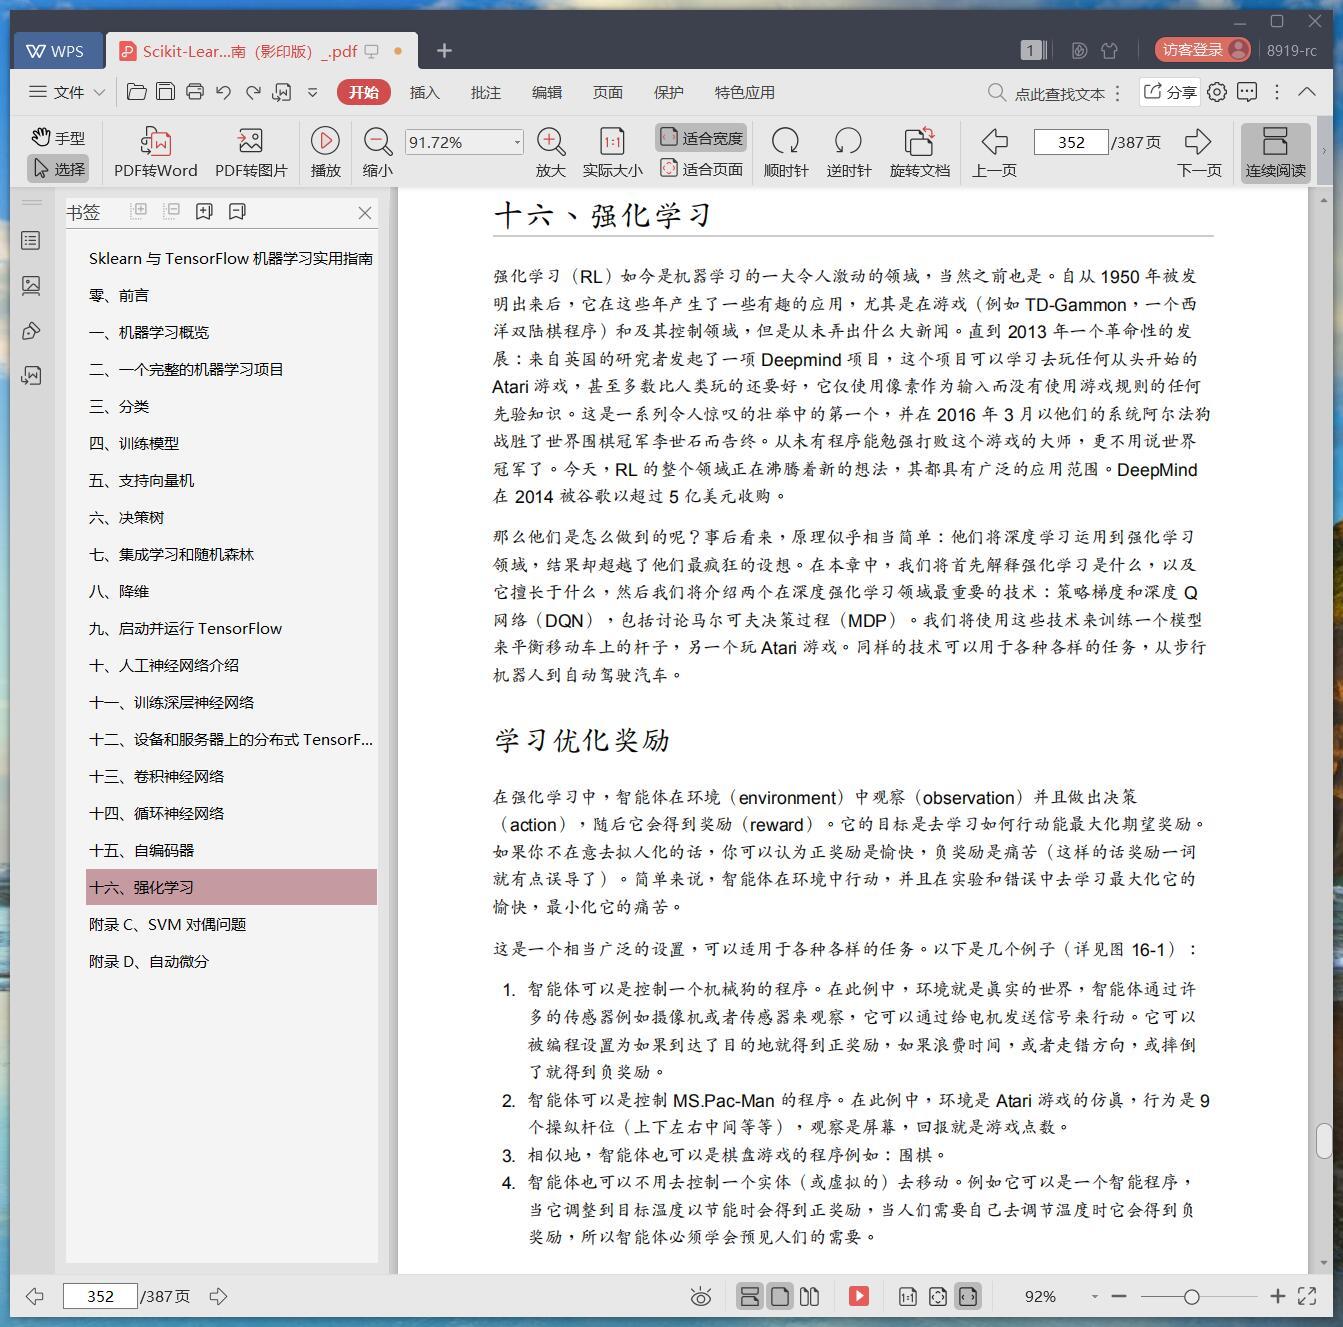Click the Save icon in quick toolbar
1343x1327 pixels.
point(165,92)
